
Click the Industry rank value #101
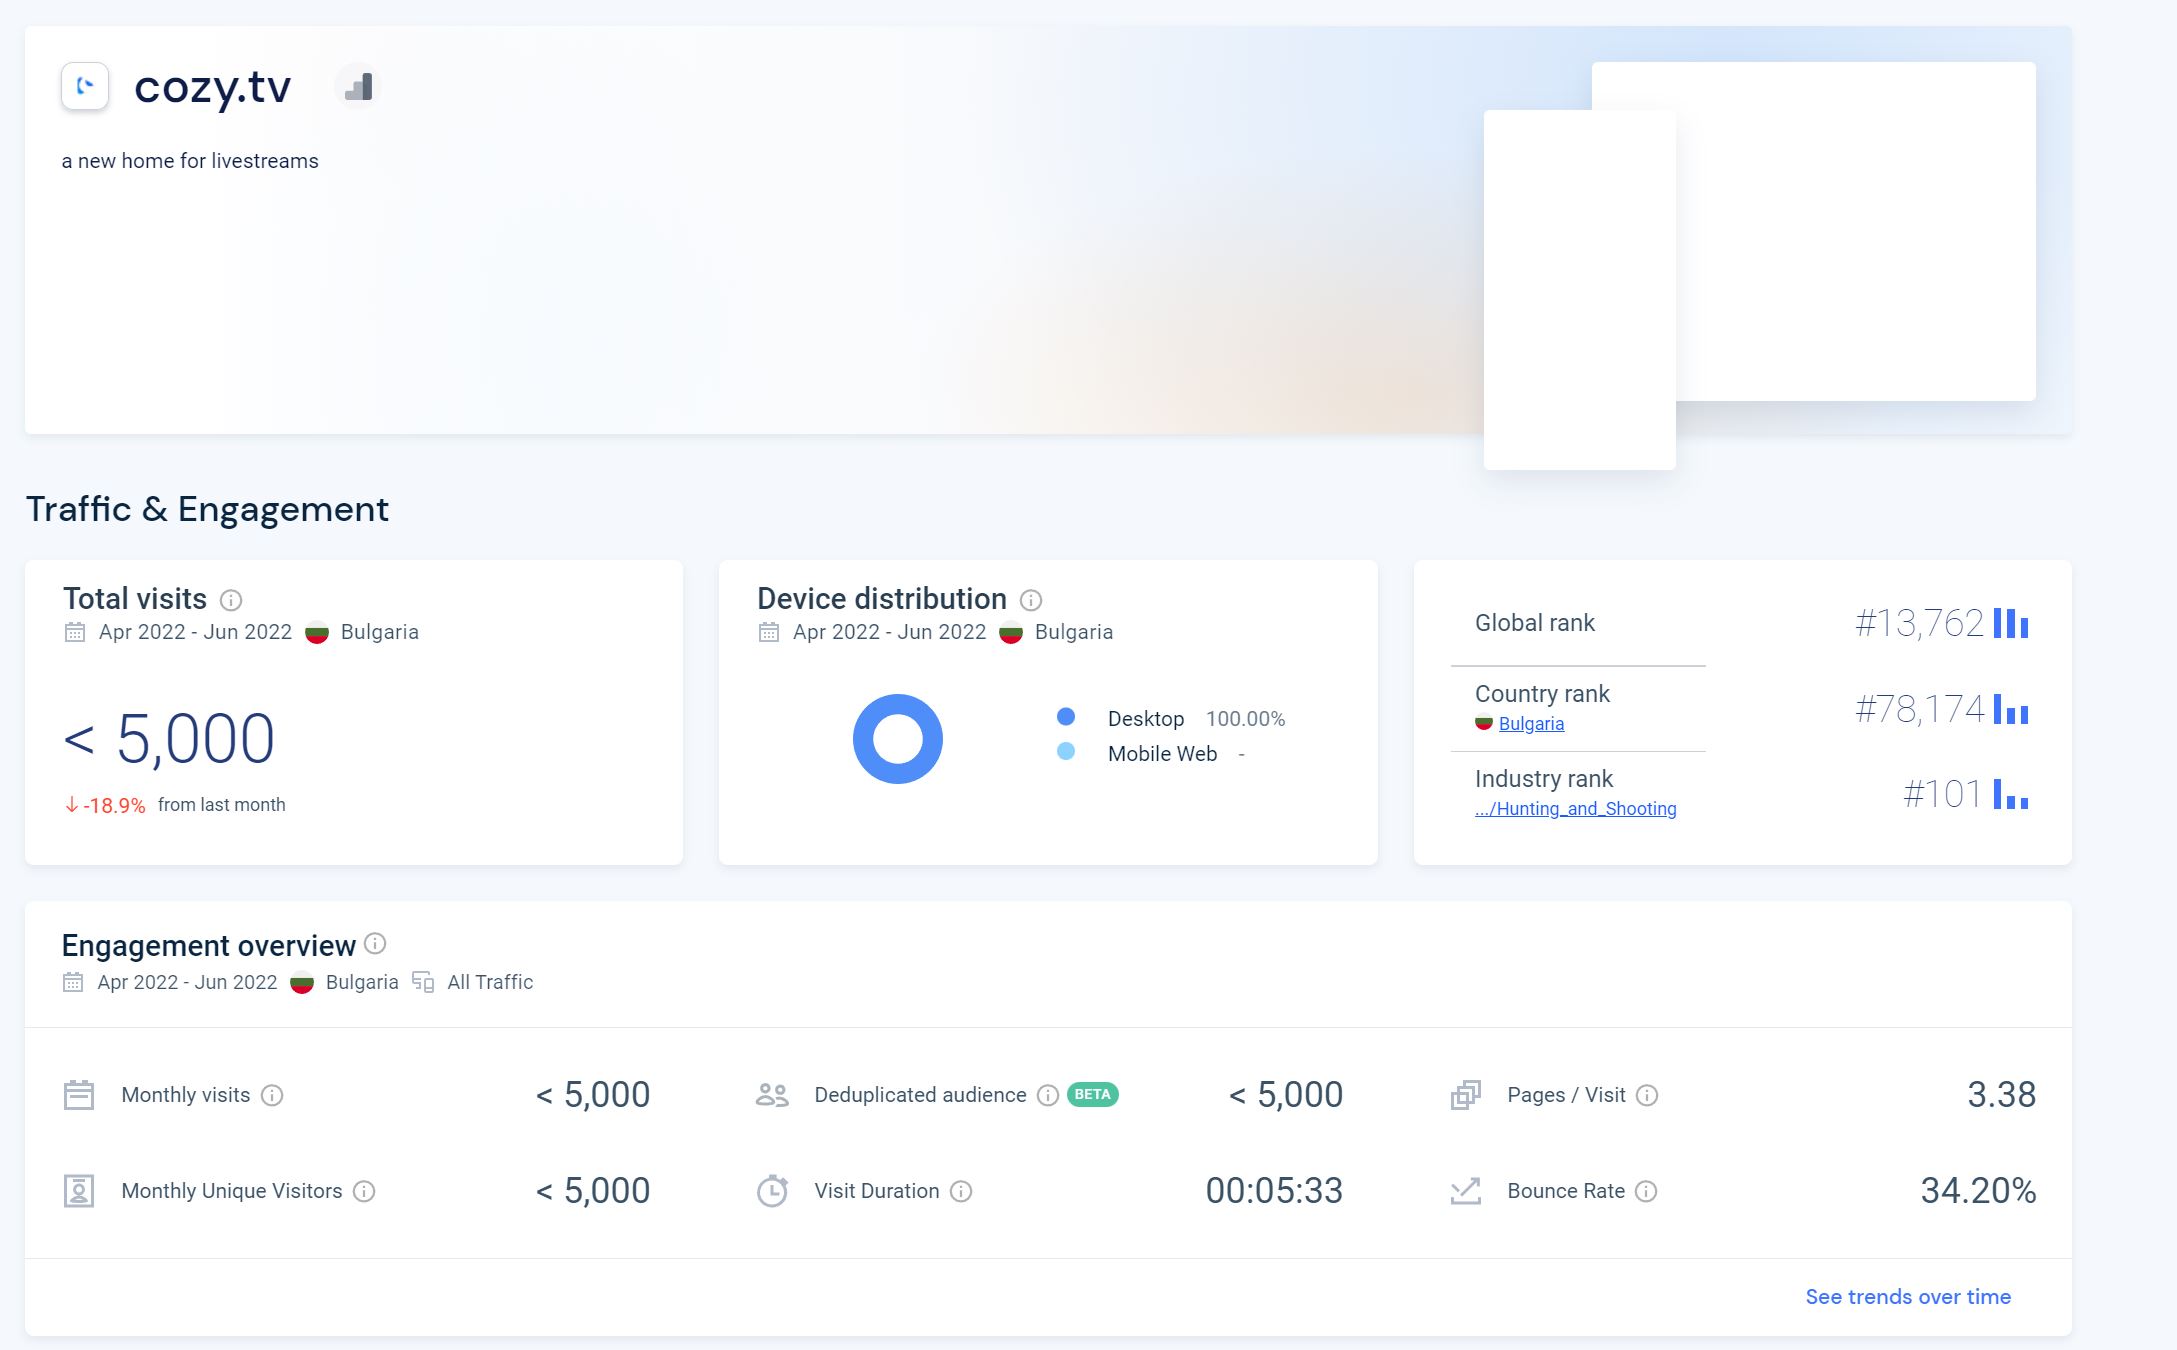click(x=1942, y=794)
